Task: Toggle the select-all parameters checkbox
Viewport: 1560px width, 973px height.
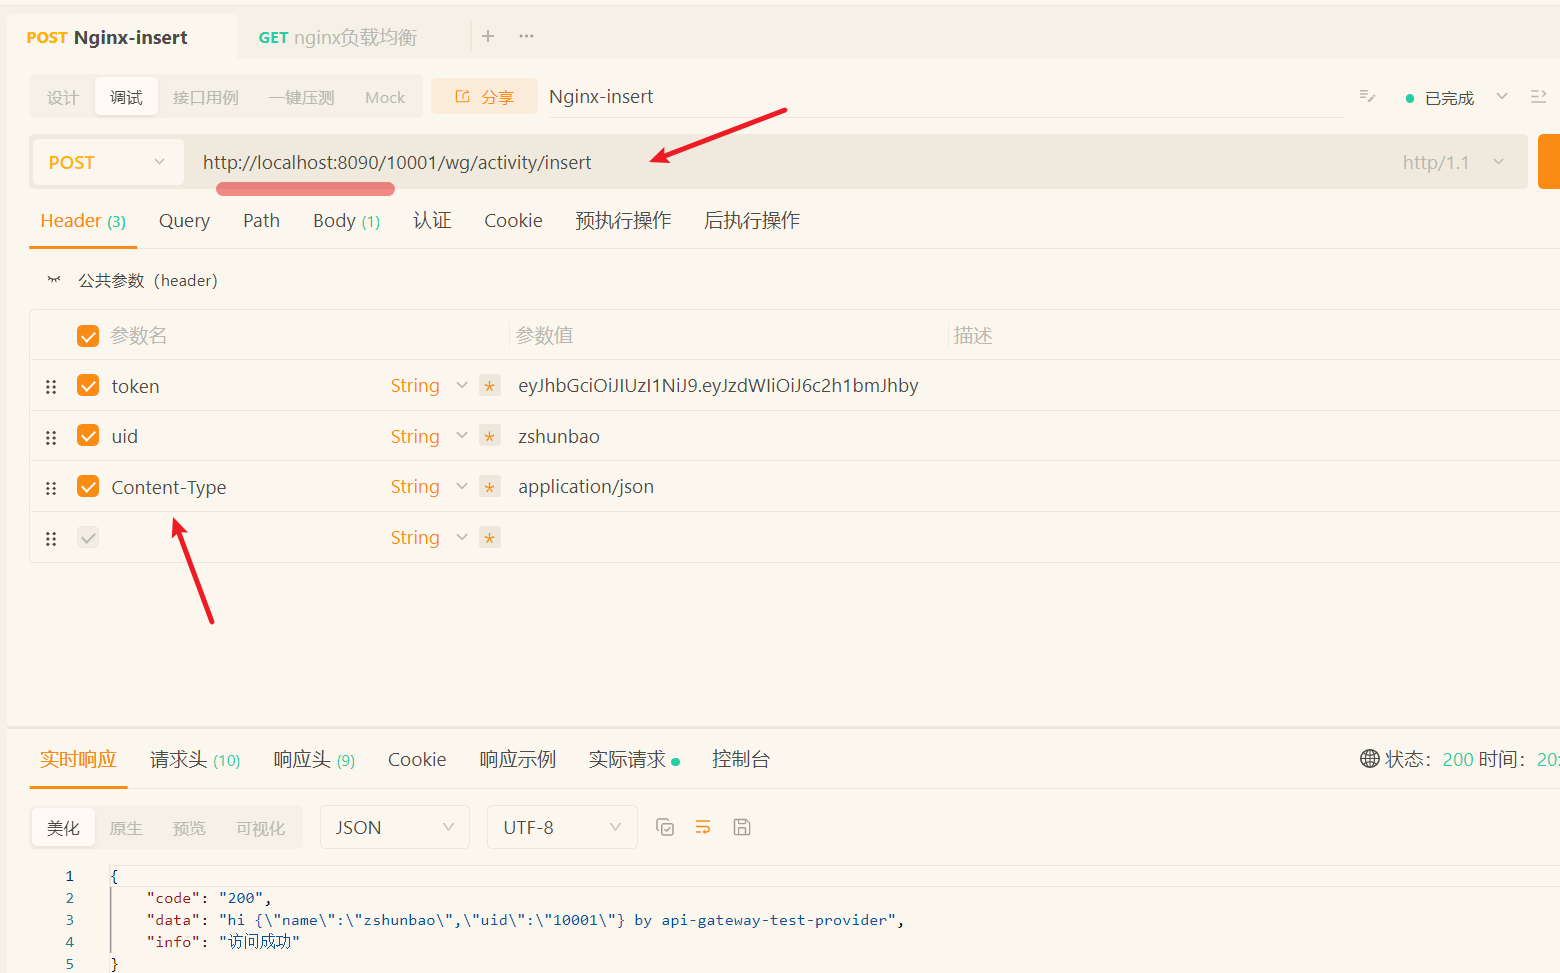Action: (x=88, y=336)
